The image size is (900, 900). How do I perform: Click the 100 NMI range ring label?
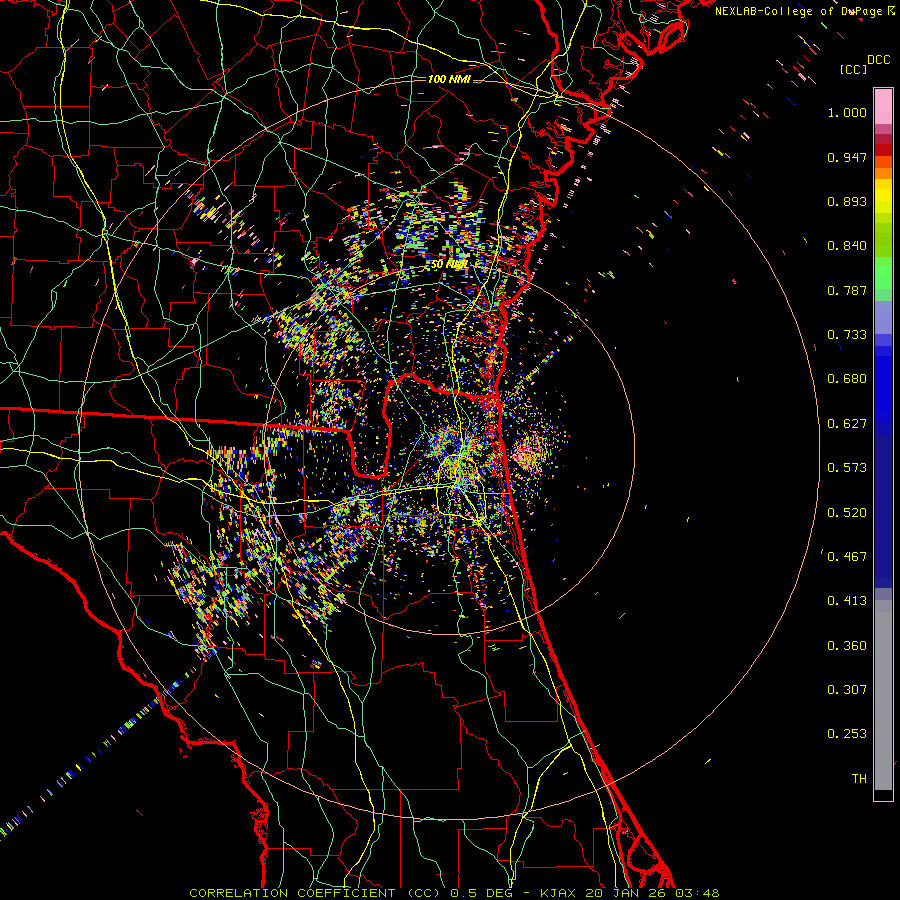(449, 79)
